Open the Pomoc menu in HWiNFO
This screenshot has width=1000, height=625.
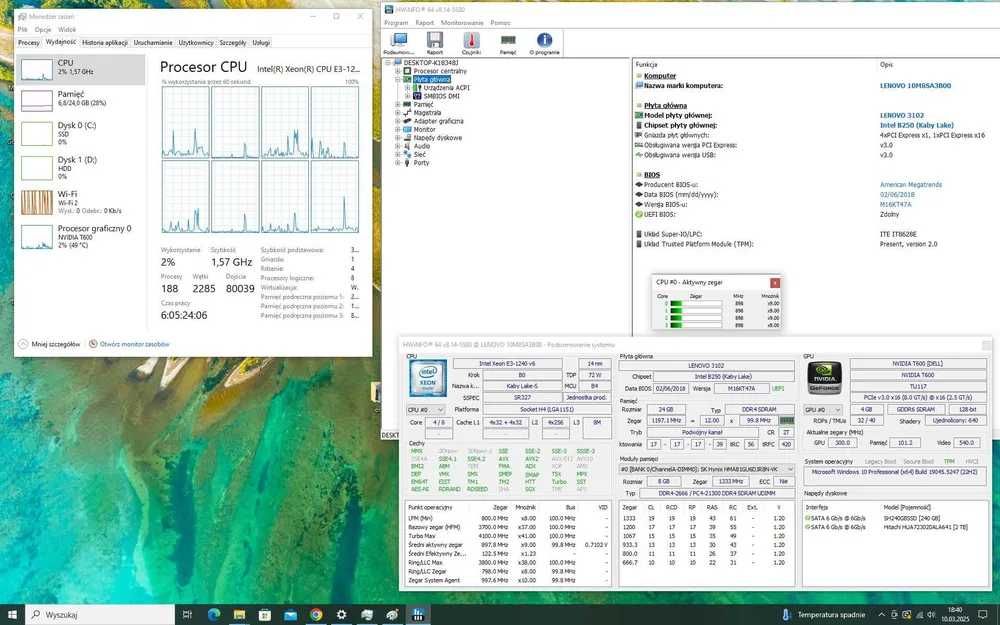click(x=501, y=22)
